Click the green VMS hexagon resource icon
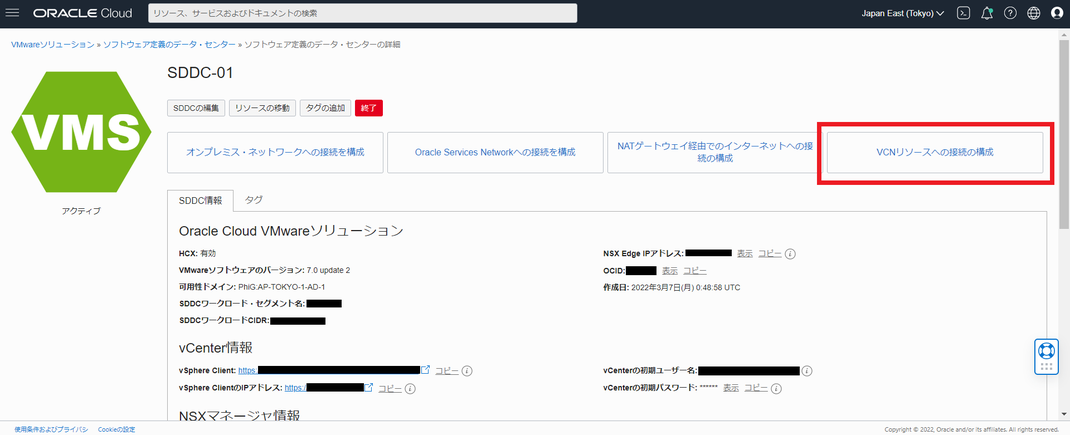This screenshot has height=435, width=1070. (81, 130)
